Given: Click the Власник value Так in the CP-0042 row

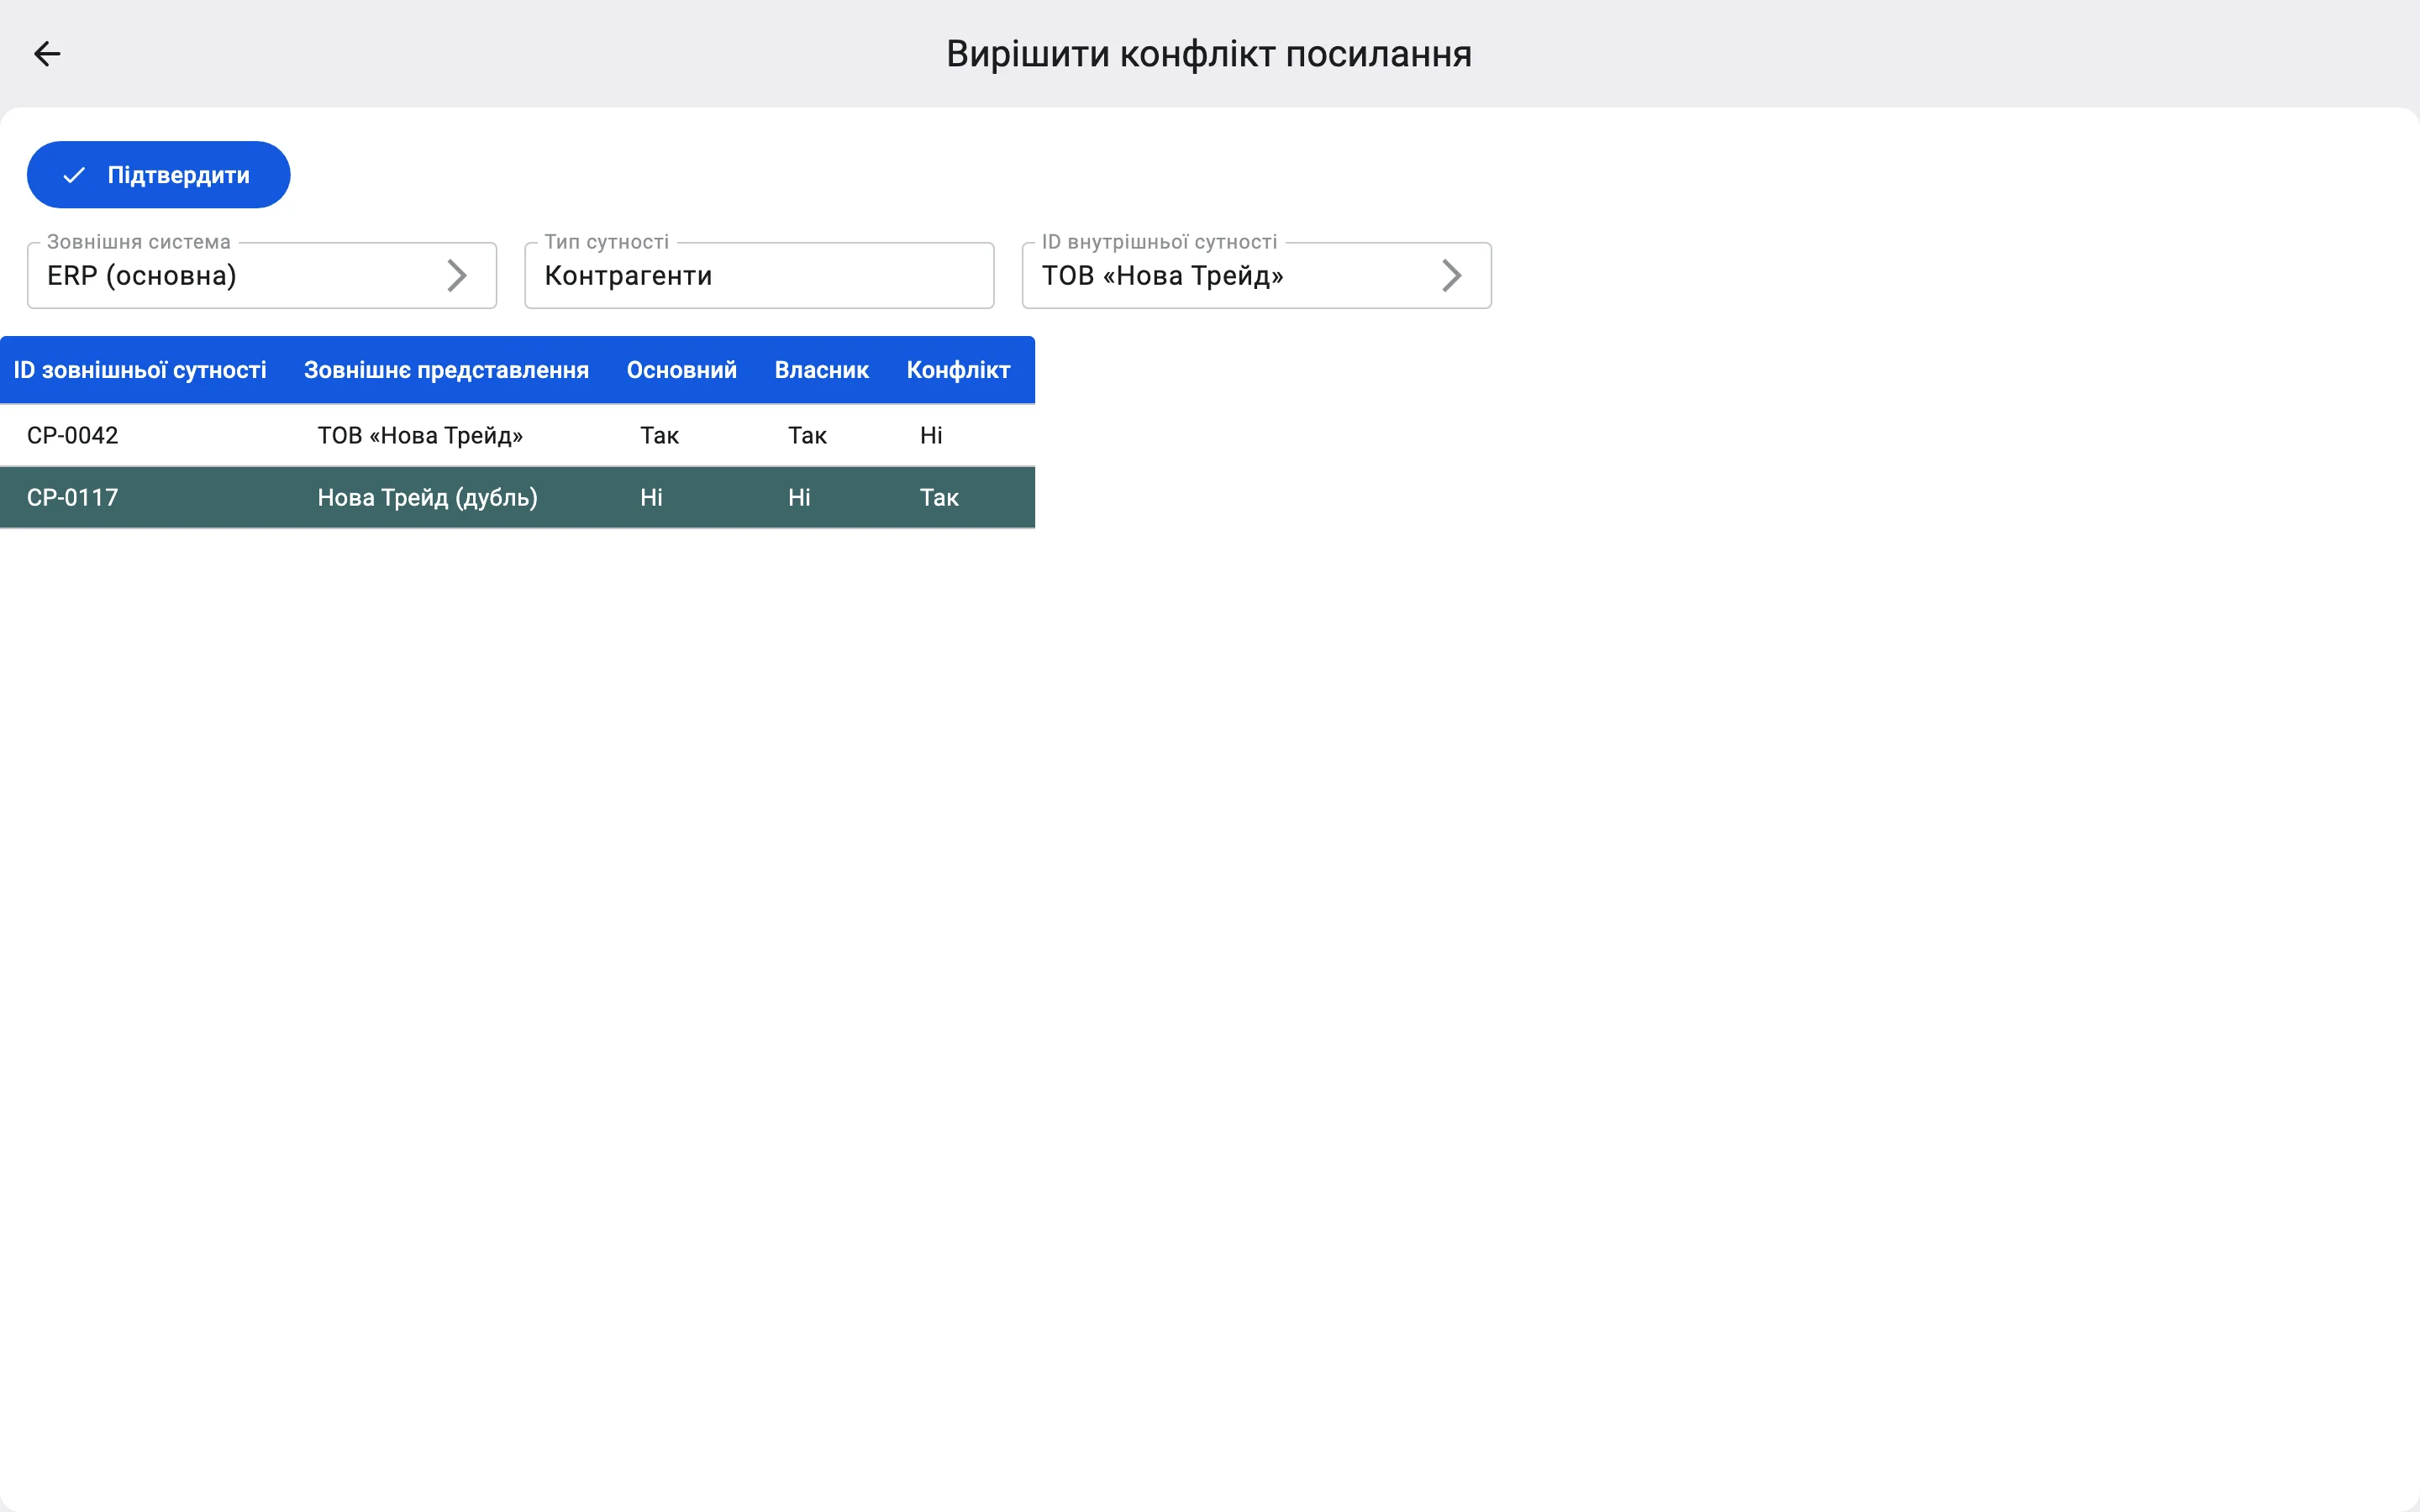Looking at the screenshot, I should (807, 435).
